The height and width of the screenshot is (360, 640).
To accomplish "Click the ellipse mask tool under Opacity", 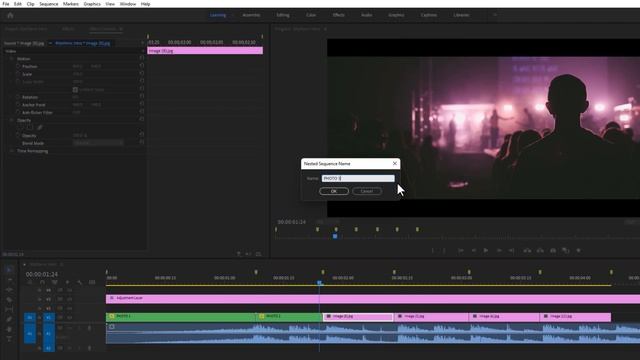I will pyautogui.click(x=20, y=128).
